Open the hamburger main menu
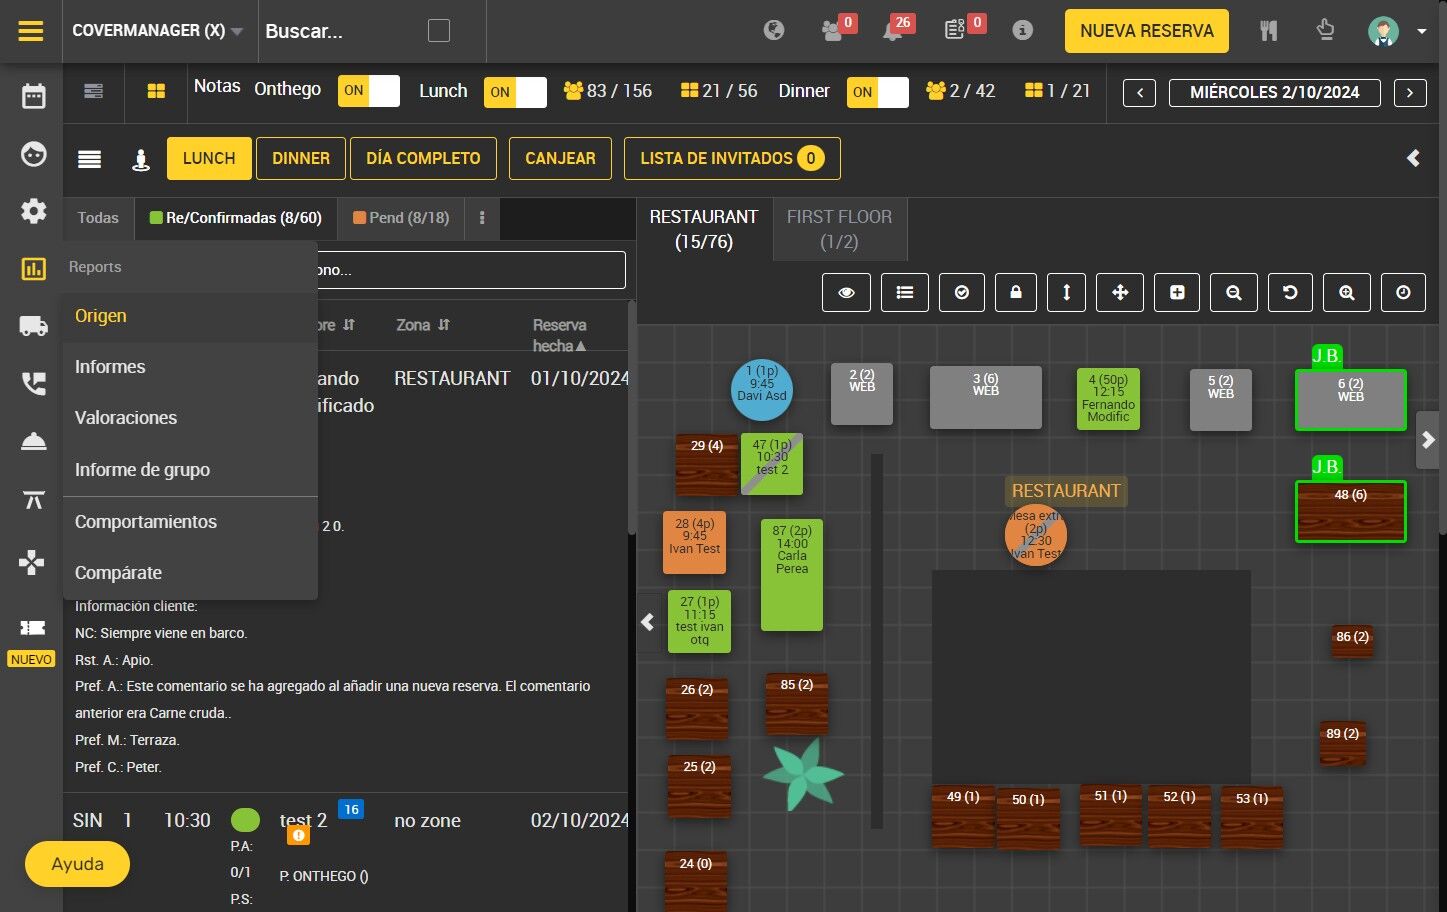The height and width of the screenshot is (912, 1447). pos(31,31)
